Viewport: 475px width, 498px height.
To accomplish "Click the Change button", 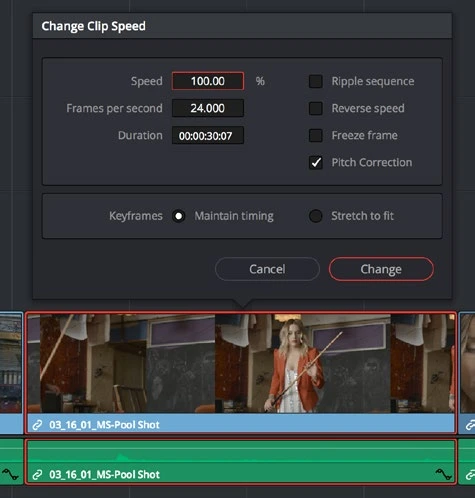I will tap(381, 269).
